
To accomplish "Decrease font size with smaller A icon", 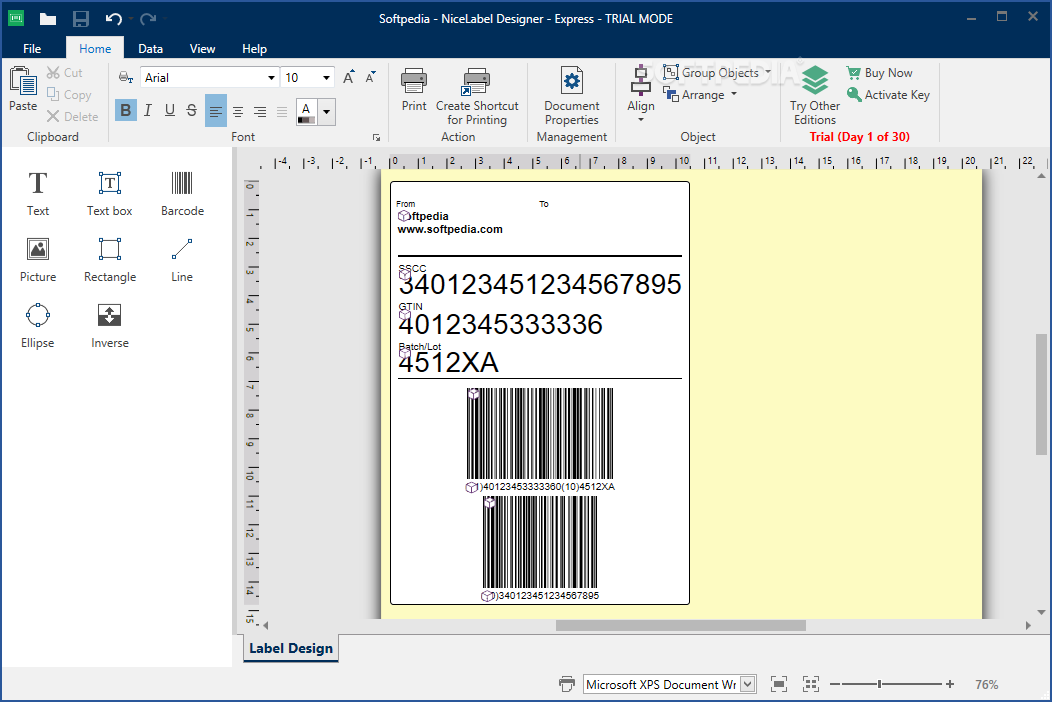I will (370, 77).
